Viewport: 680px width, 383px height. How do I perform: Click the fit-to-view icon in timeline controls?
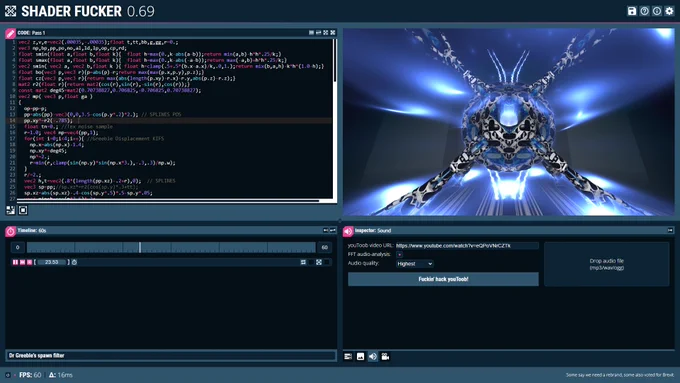coord(319,262)
